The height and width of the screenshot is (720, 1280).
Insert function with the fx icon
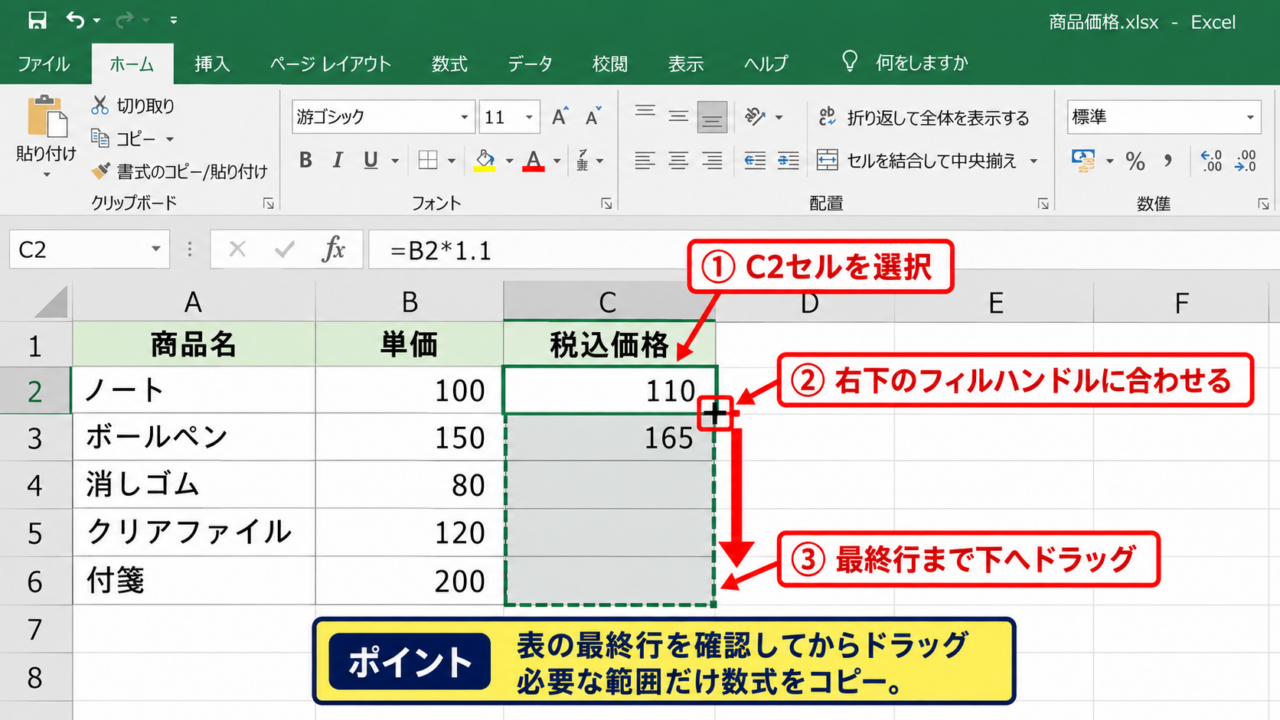tap(333, 249)
